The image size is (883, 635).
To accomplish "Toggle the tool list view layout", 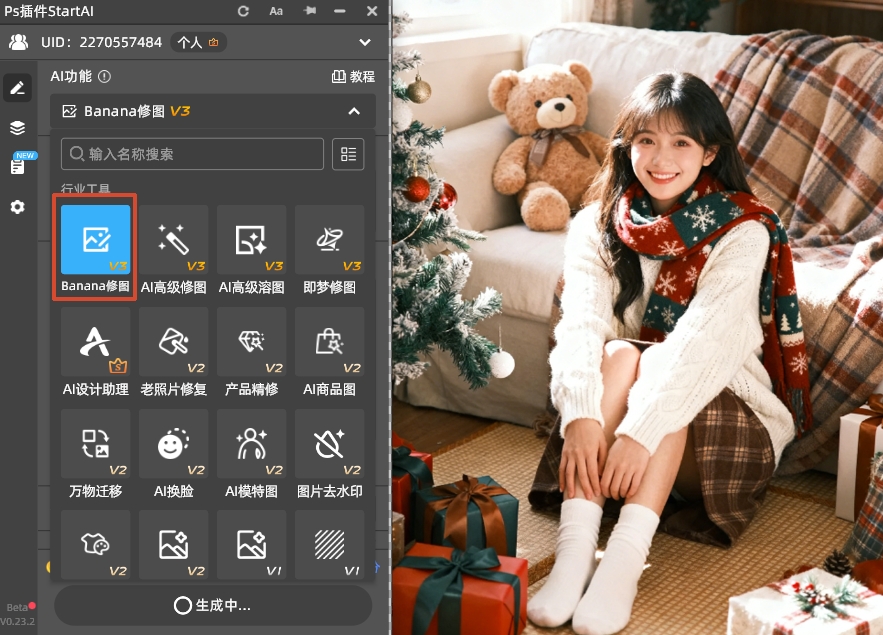I will 348,154.
